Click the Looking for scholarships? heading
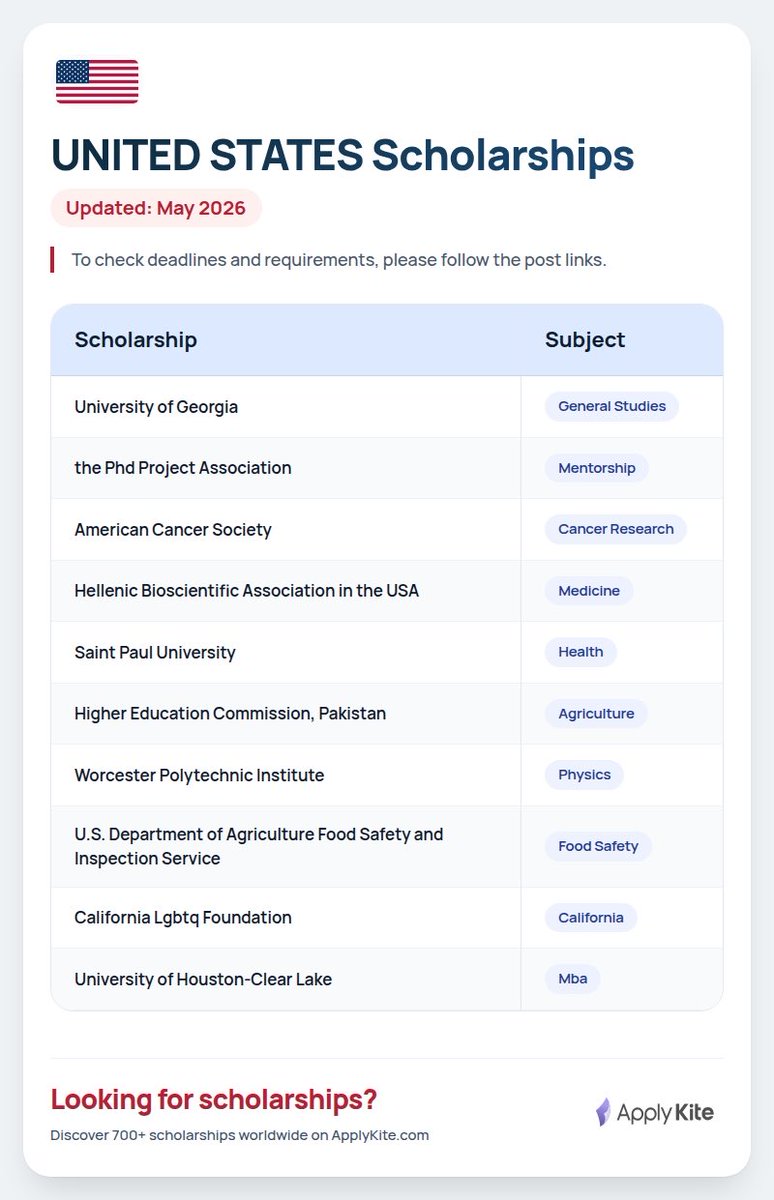This screenshot has height=1200, width=774. click(214, 1100)
